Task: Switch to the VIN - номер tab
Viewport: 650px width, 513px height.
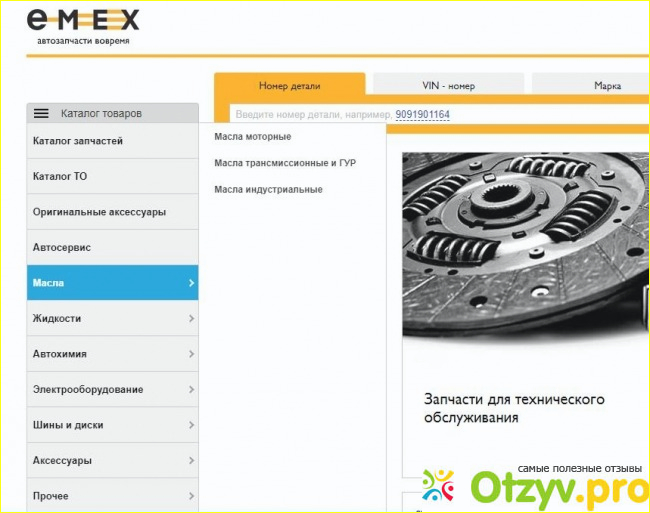Action: [447, 86]
